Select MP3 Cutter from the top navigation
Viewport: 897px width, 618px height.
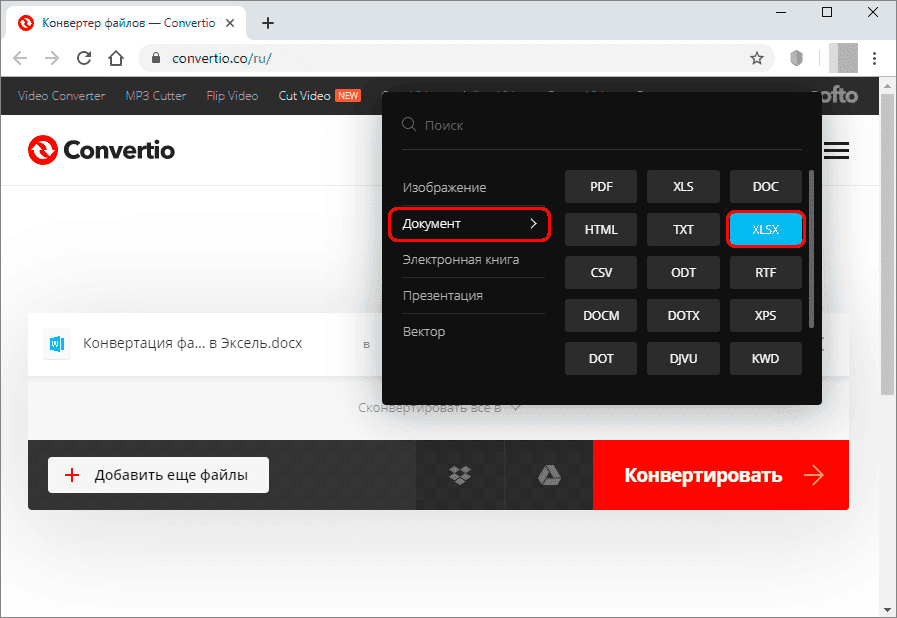pyautogui.click(x=155, y=95)
